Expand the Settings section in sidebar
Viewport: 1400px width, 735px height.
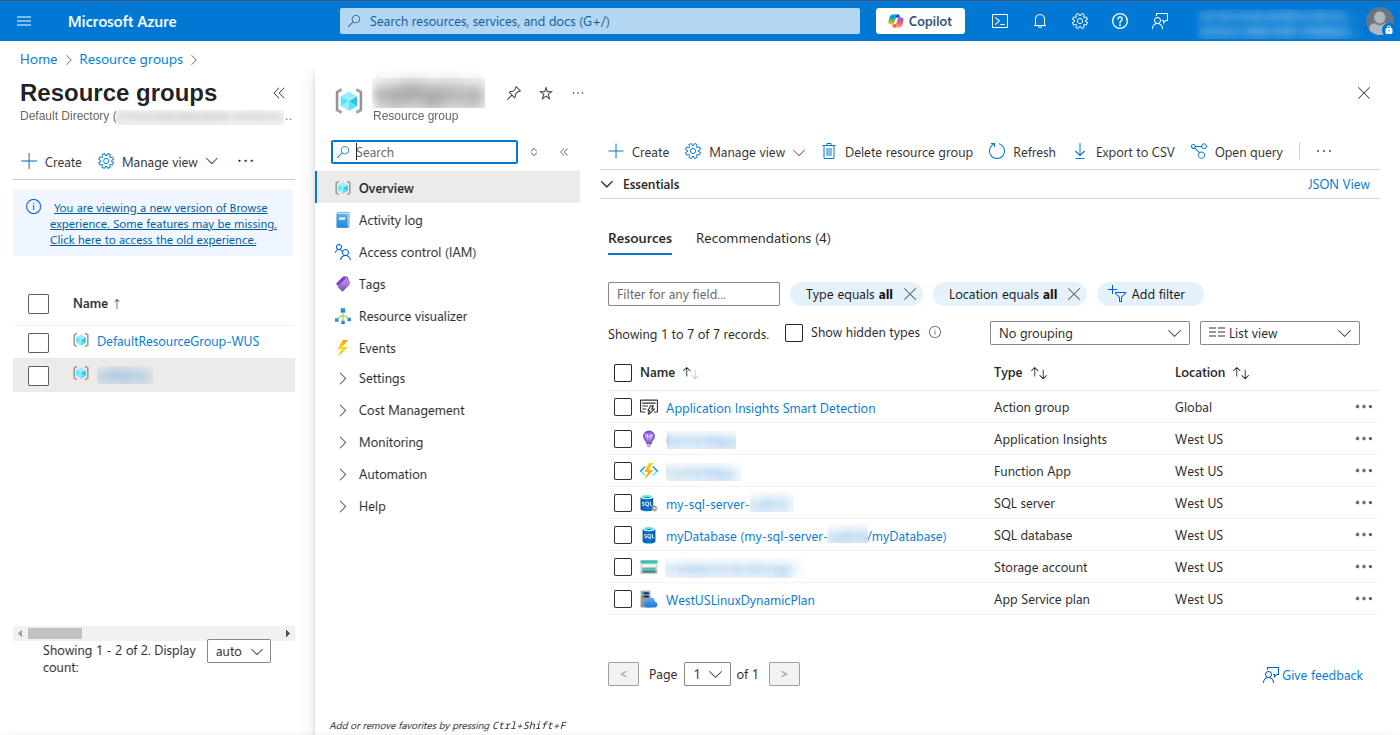coord(384,378)
